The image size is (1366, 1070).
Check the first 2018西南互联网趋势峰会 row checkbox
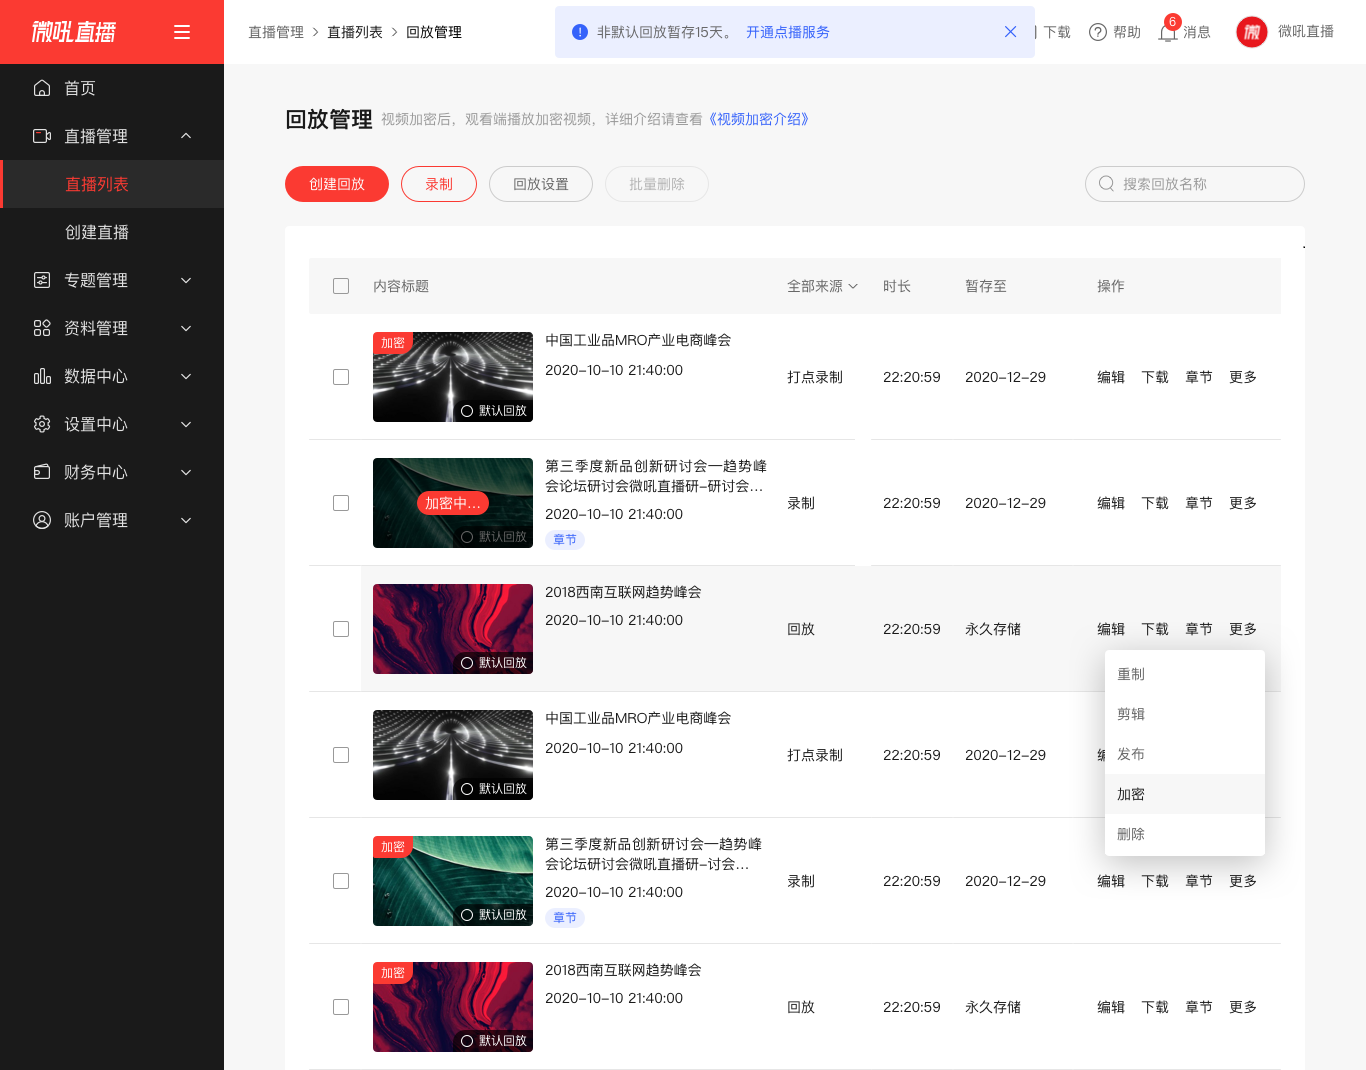click(x=341, y=629)
